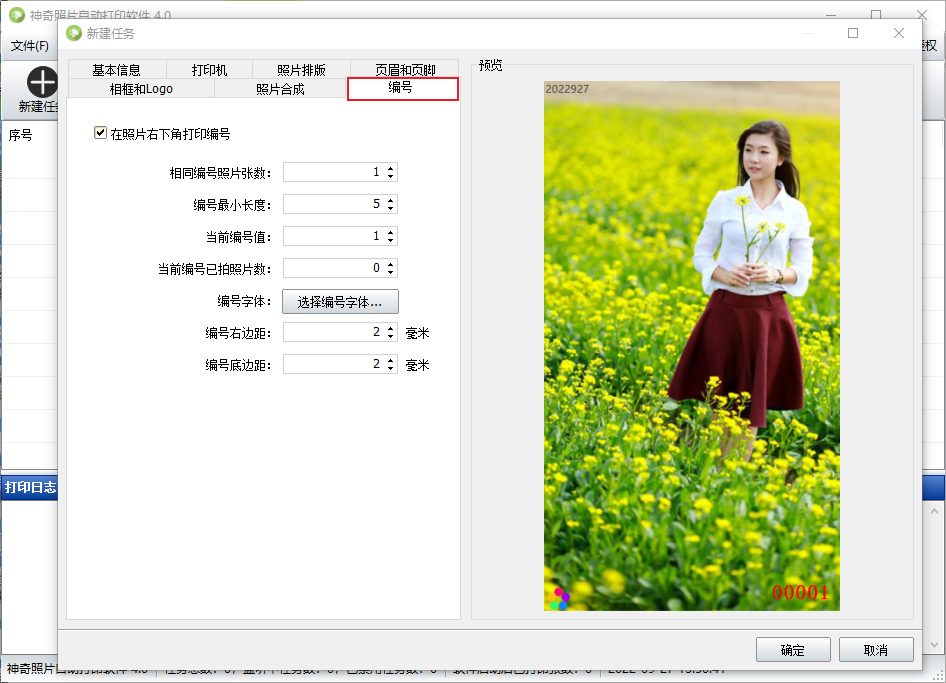Image resolution: width=946 pixels, height=683 pixels.
Task: Switch to the 打印机 tab
Action: pos(209,70)
